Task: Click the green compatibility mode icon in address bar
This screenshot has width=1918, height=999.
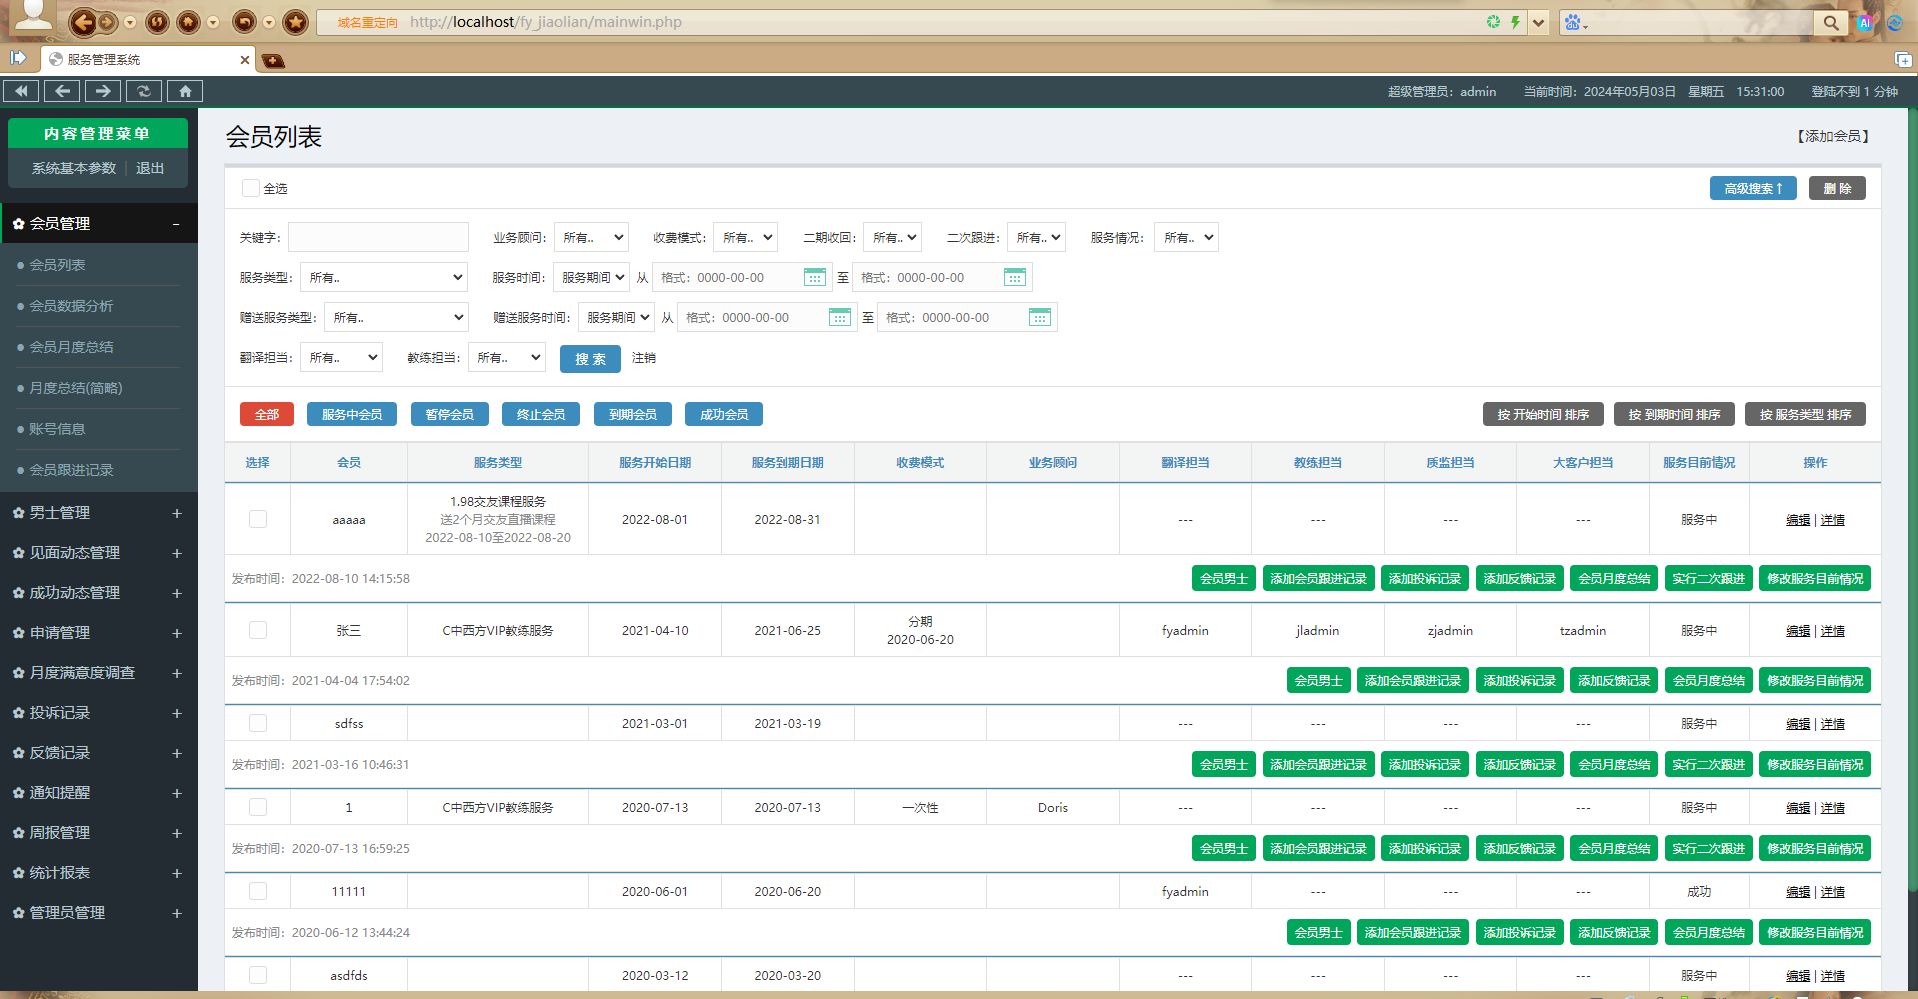Action: point(1493,22)
